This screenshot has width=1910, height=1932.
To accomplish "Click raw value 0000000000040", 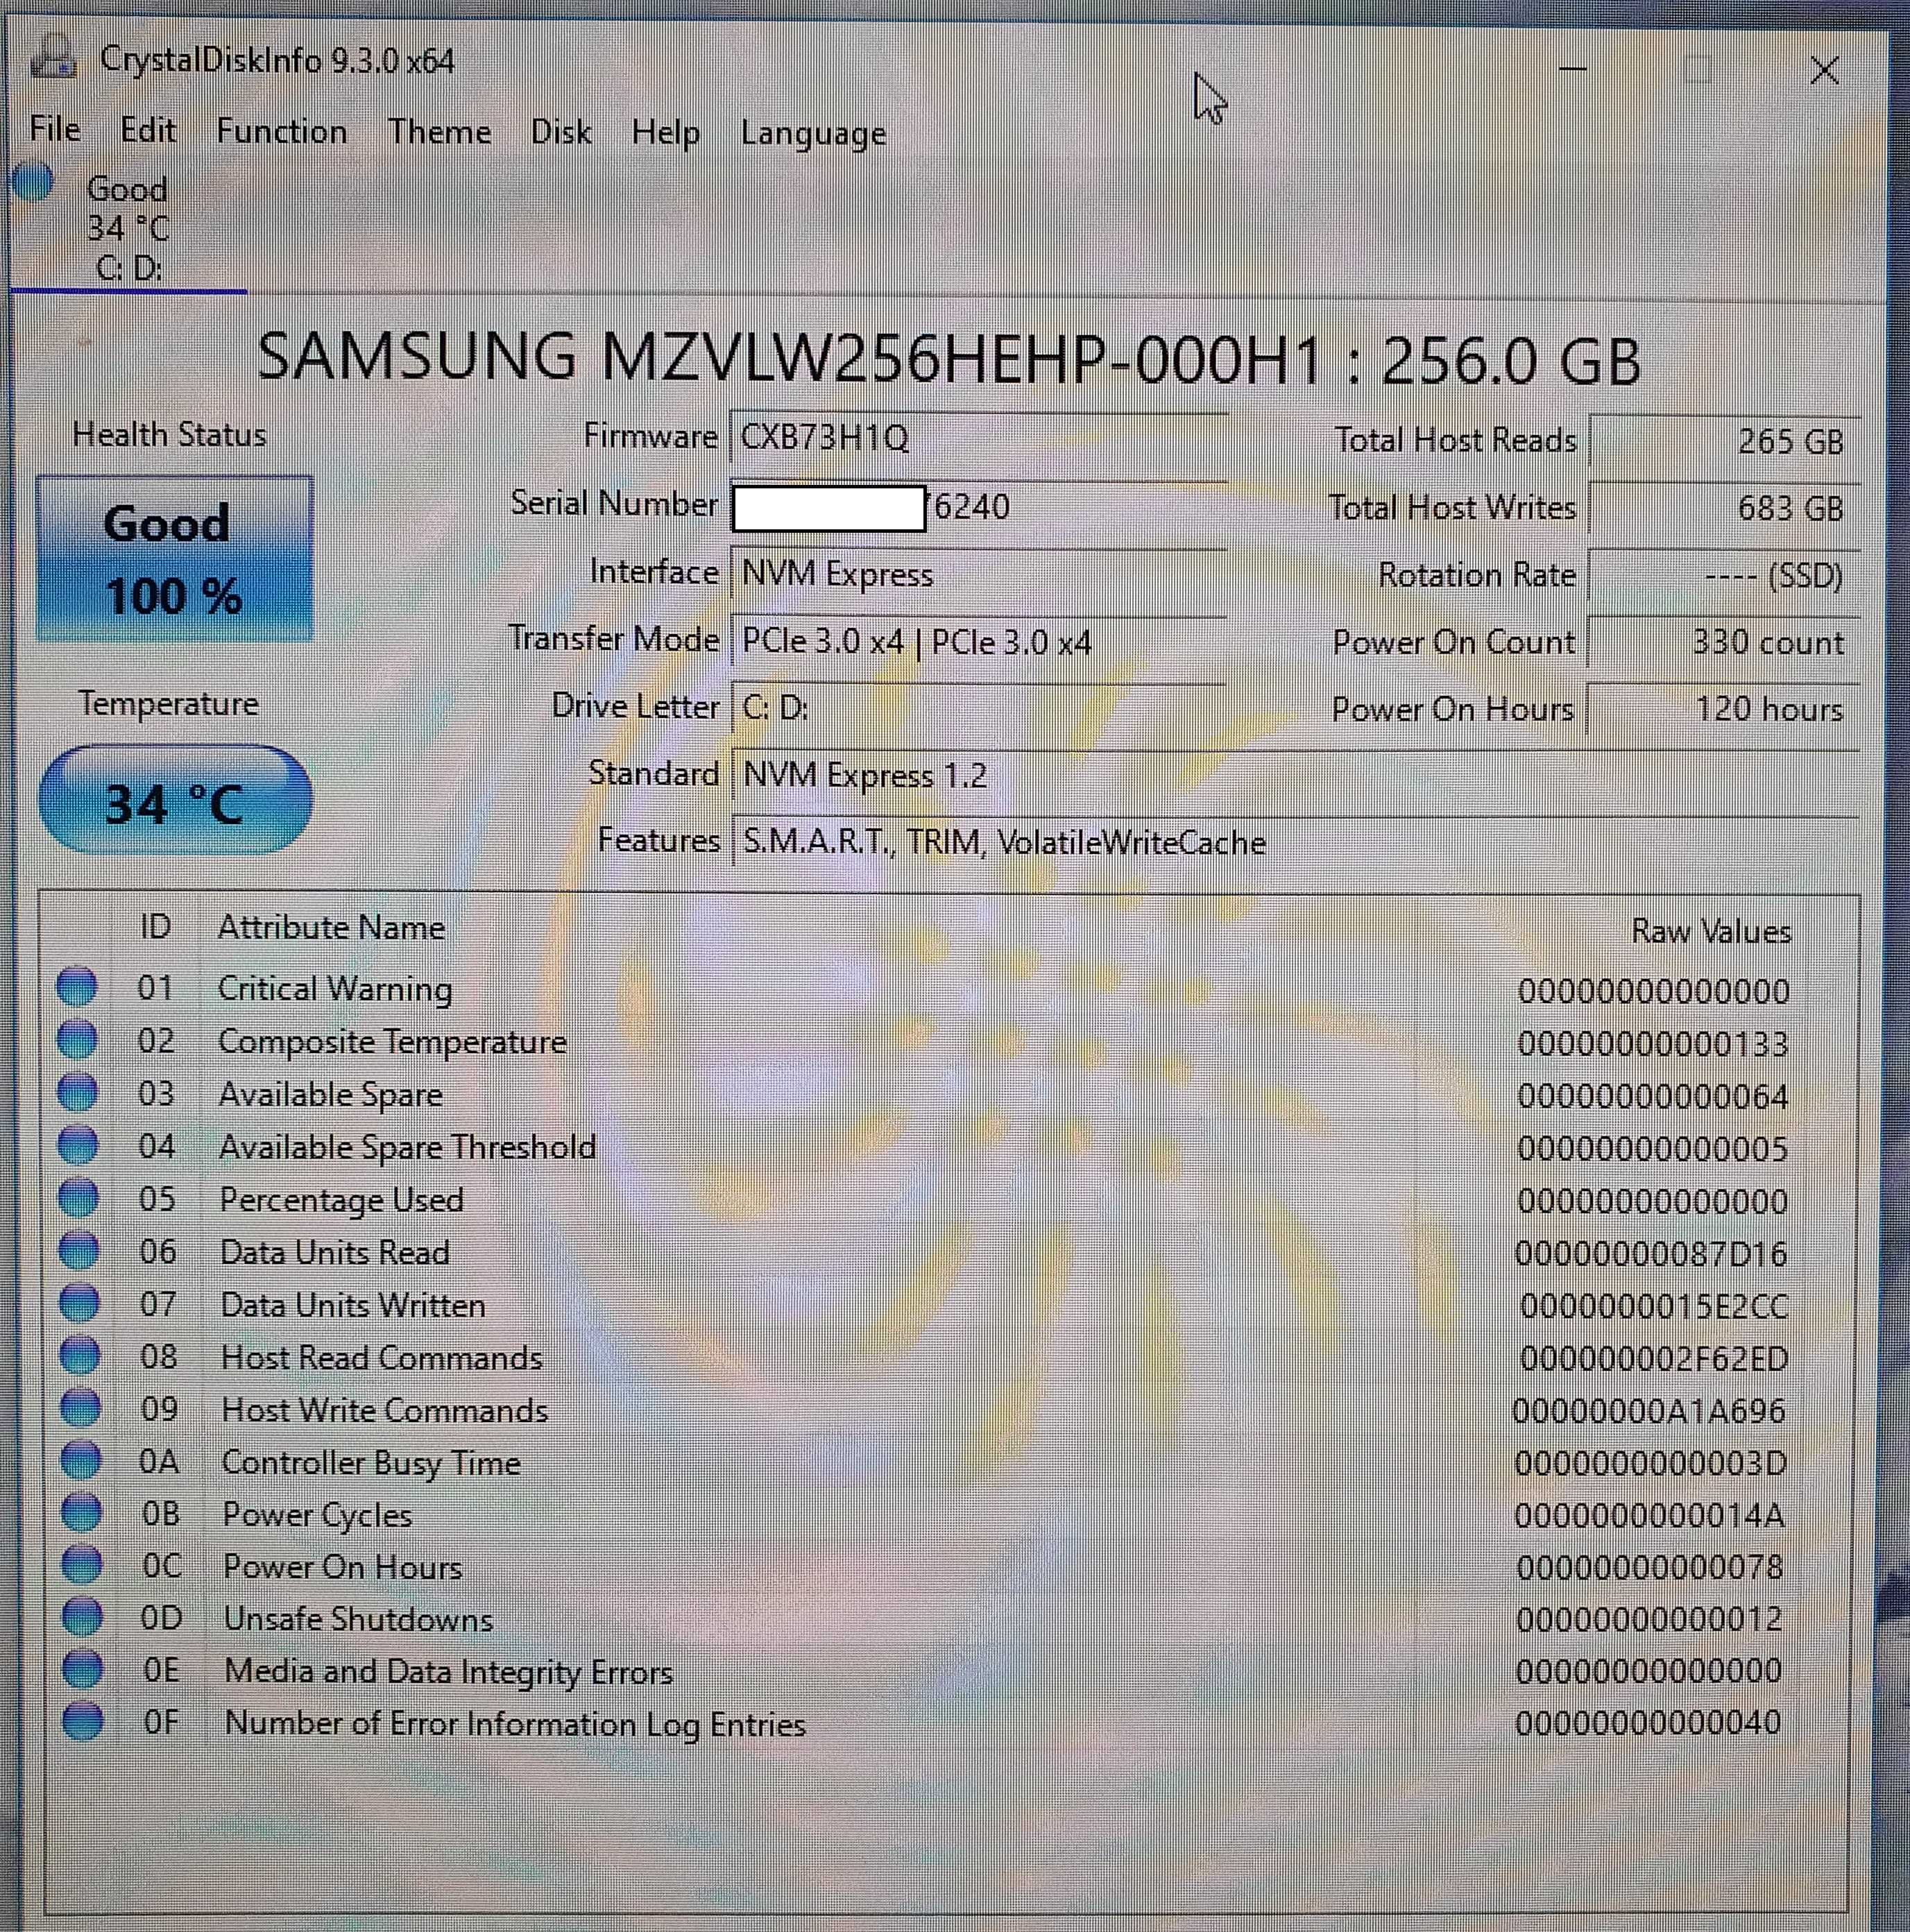I will coord(1648,1722).
